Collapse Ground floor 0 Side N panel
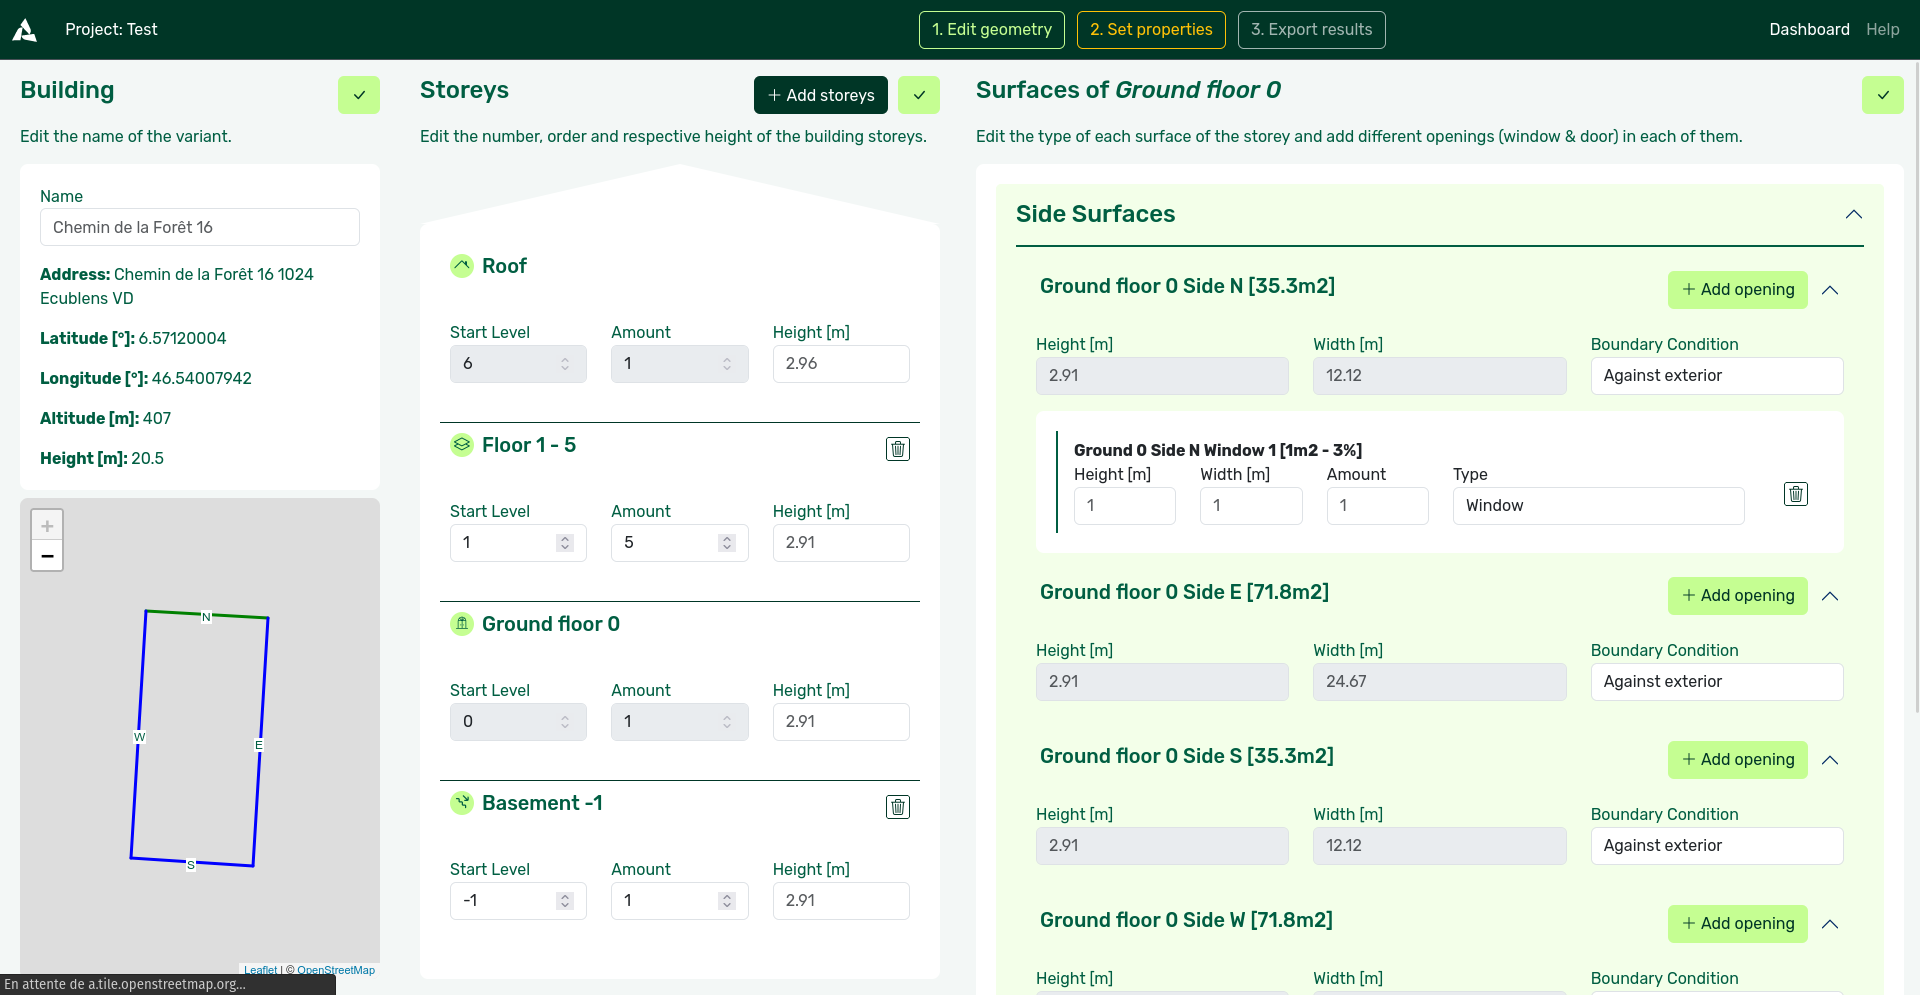 point(1830,290)
